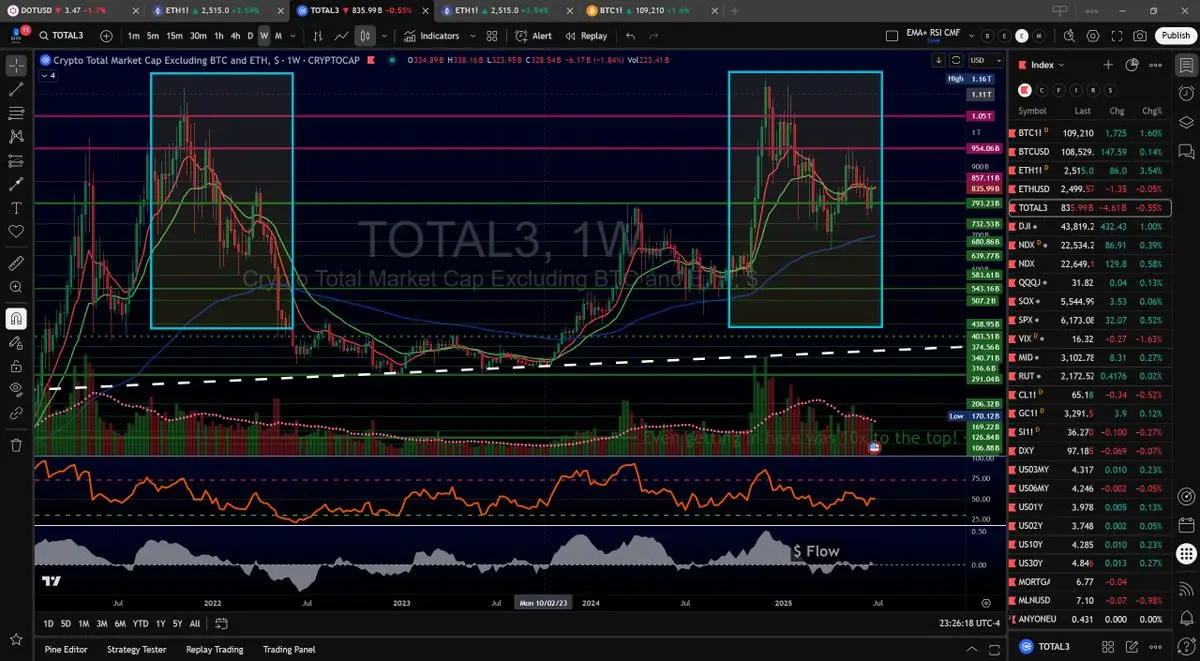Redo the last chart action

654,36
